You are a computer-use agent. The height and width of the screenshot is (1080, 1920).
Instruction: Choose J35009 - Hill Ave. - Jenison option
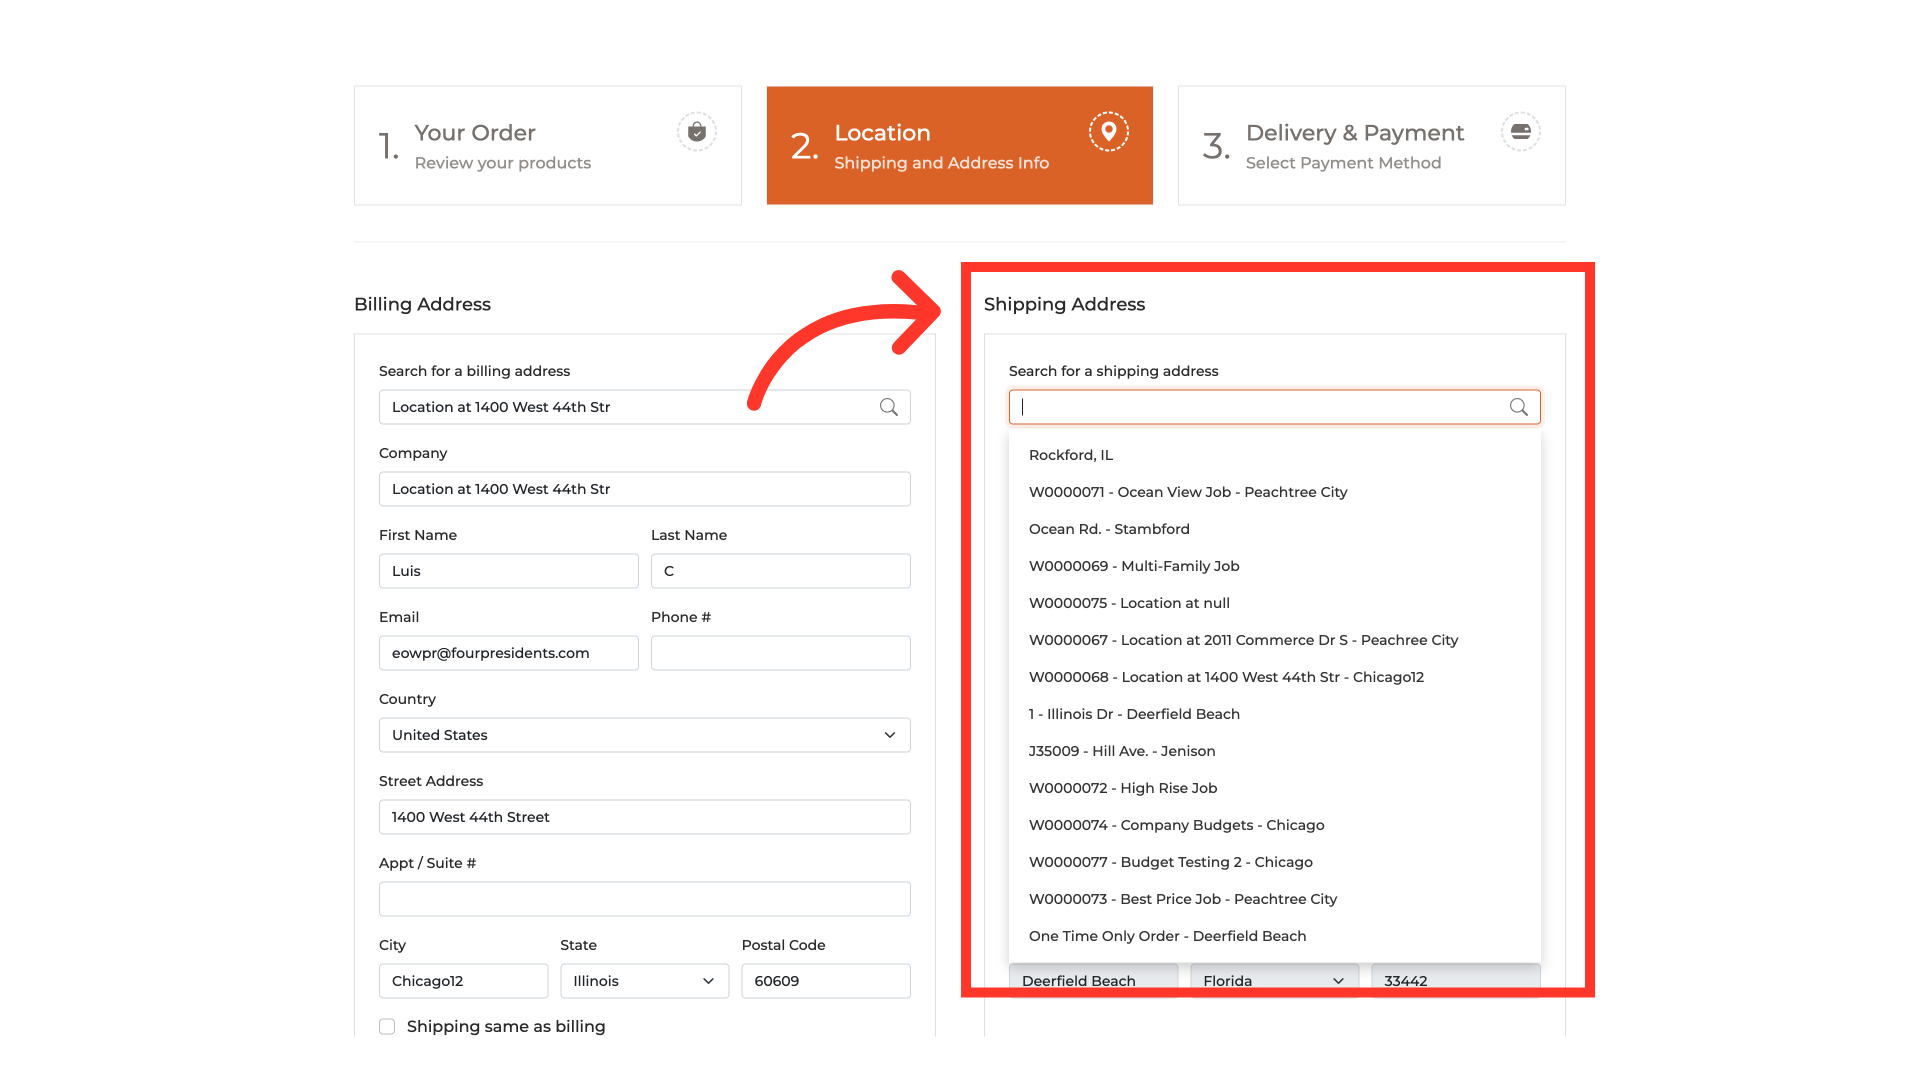coord(1121,751)
